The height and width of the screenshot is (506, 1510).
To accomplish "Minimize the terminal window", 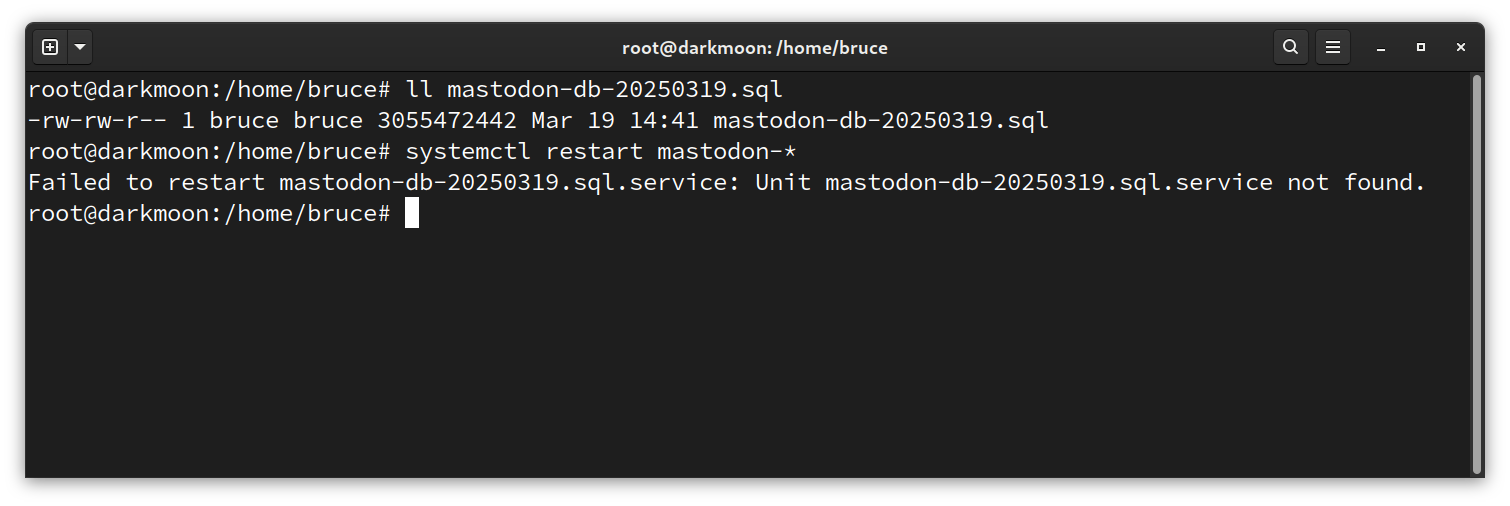I will coord(1381,47).
